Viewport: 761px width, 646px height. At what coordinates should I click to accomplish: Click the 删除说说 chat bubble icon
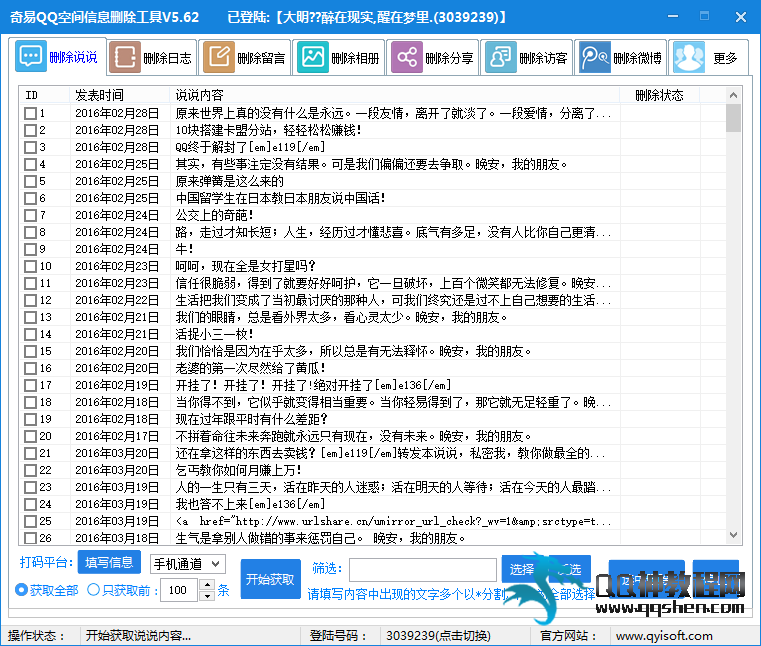[31, 57]
